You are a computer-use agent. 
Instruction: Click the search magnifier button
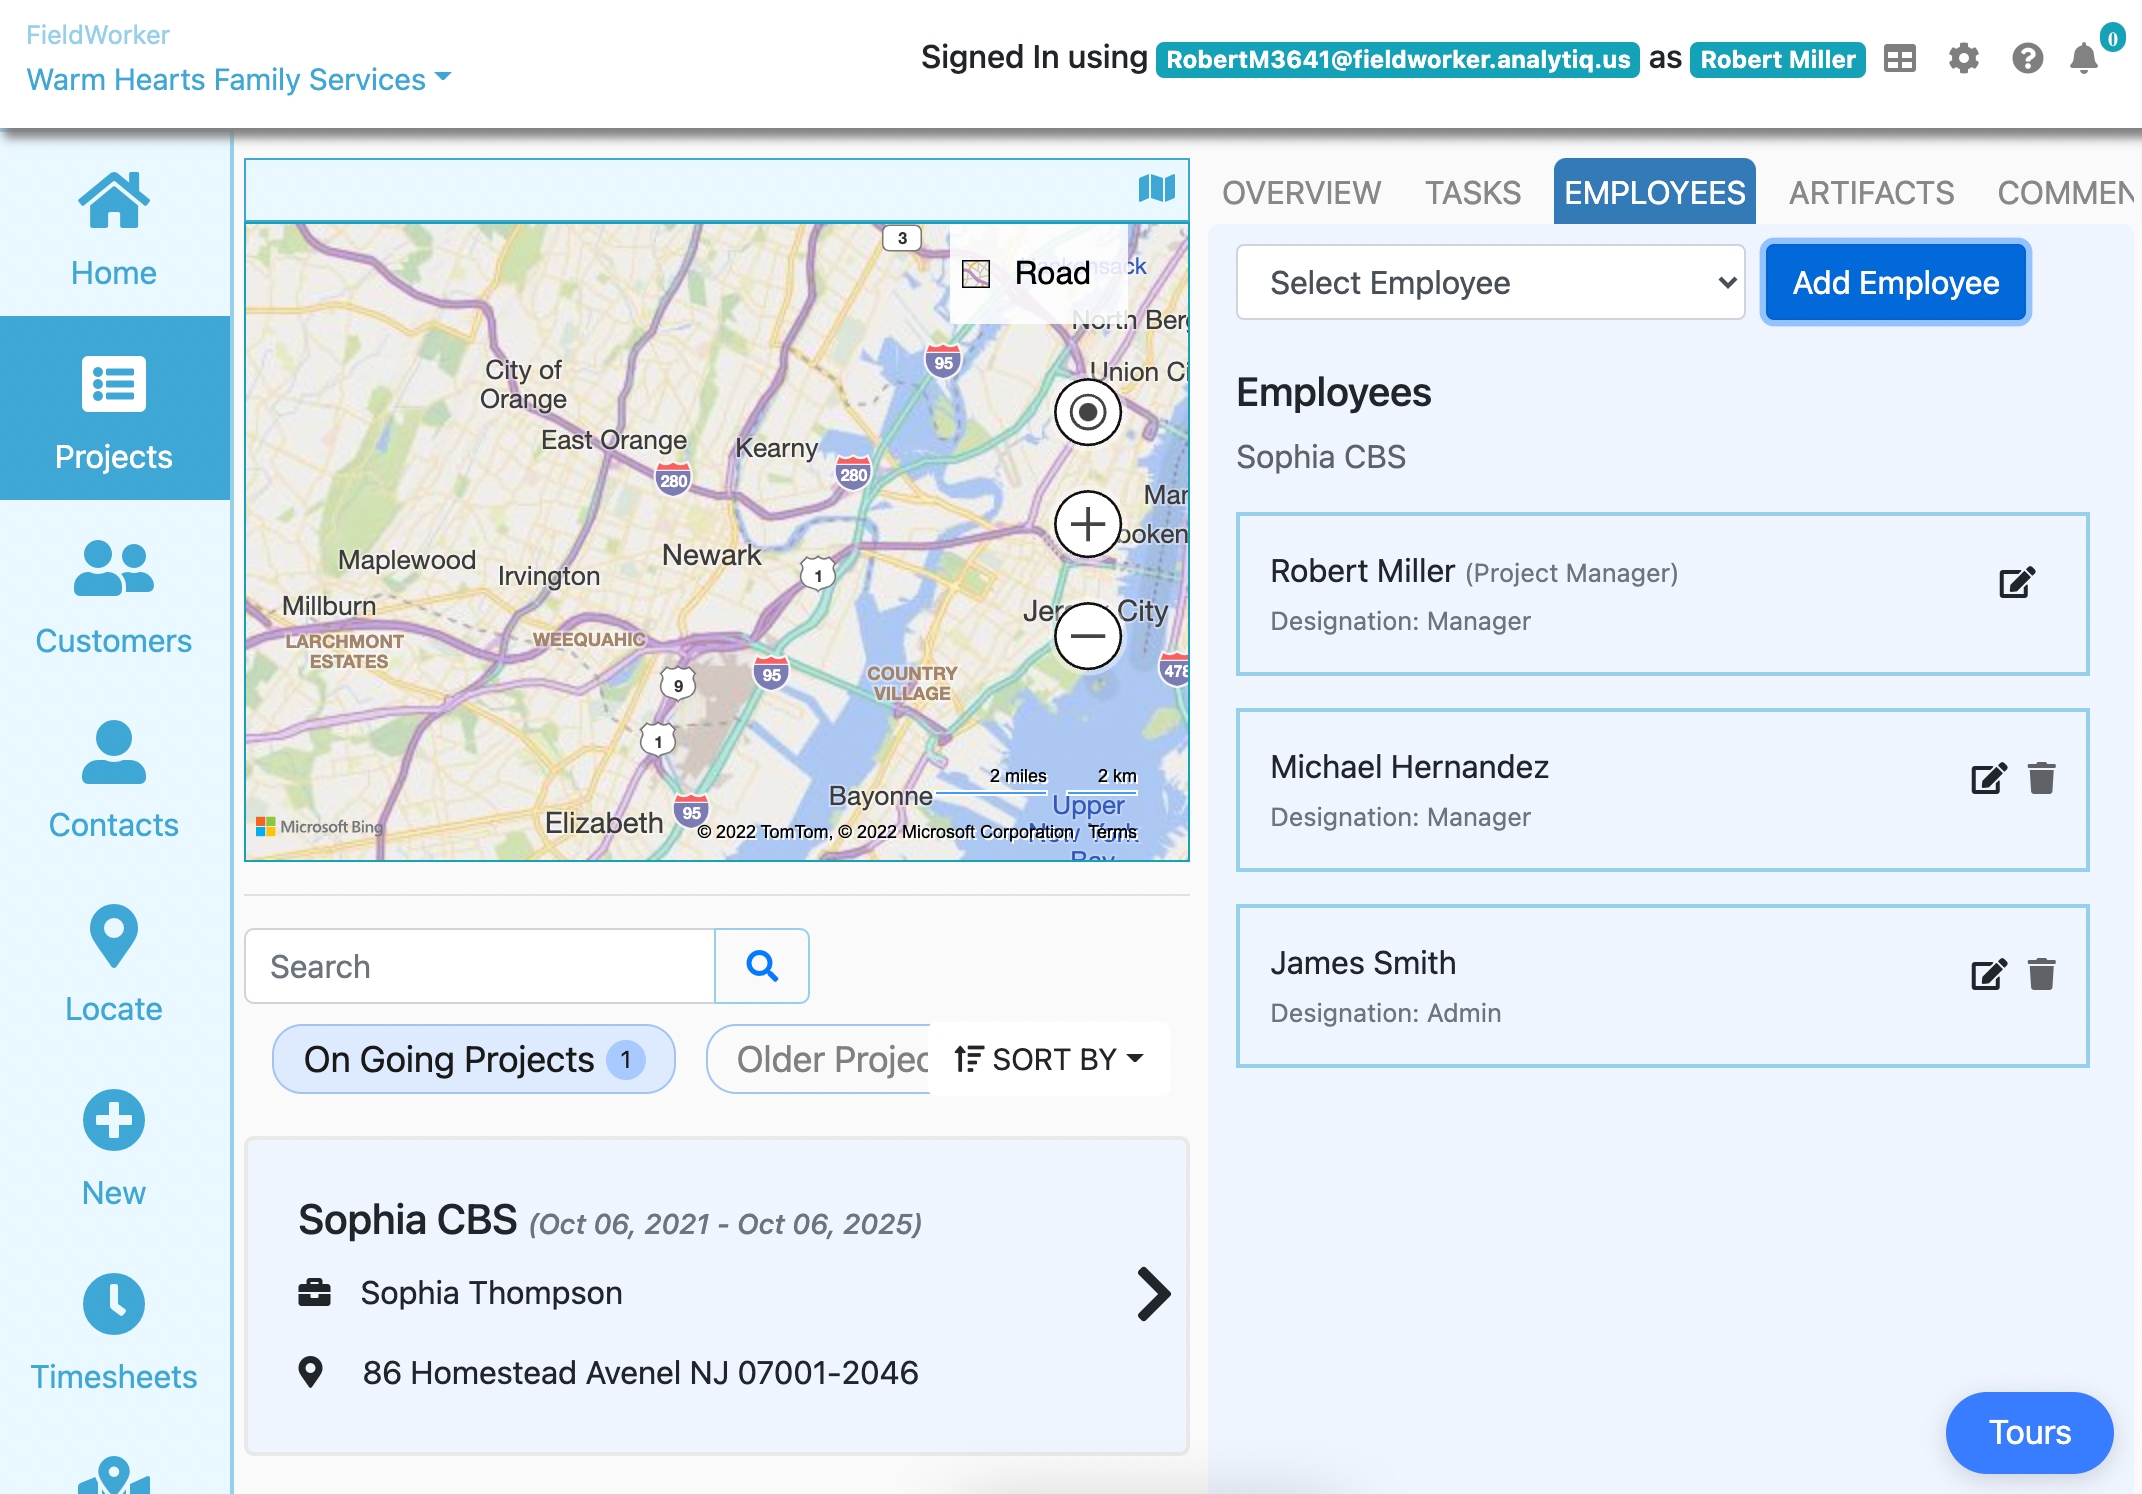click(x=762, y=966)
